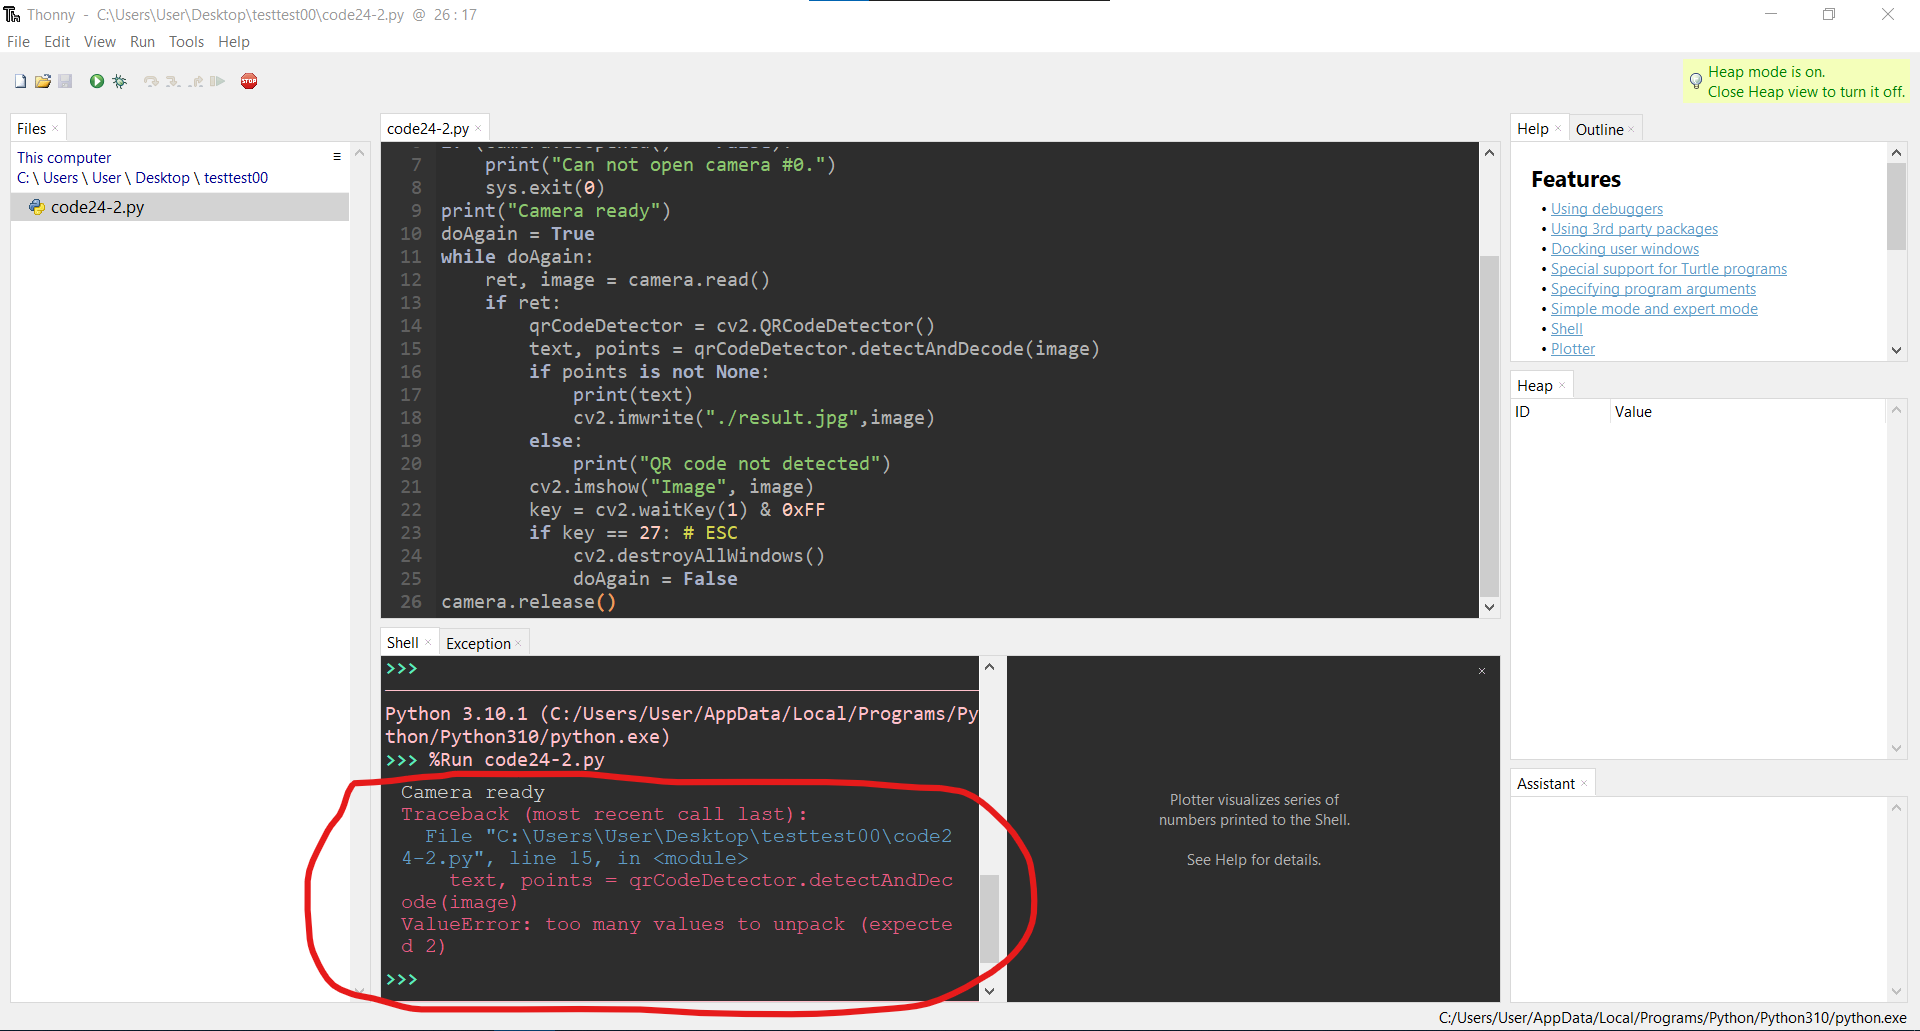The height and width of the screenshot is (1031, 1920).
Task: Switch to the Exception tab
Action: pos(478,644)
